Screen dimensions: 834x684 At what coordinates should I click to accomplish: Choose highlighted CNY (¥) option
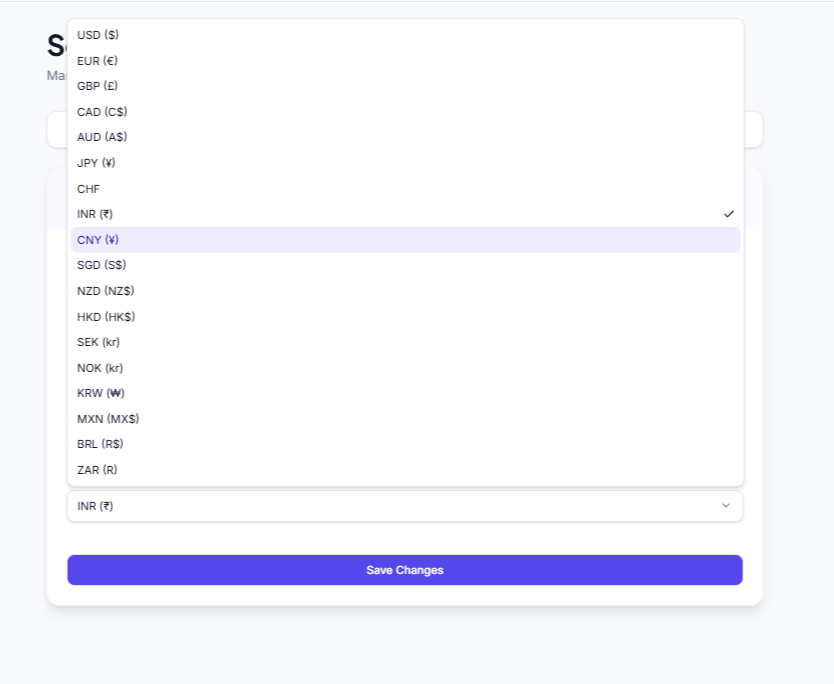click(98, 240)
